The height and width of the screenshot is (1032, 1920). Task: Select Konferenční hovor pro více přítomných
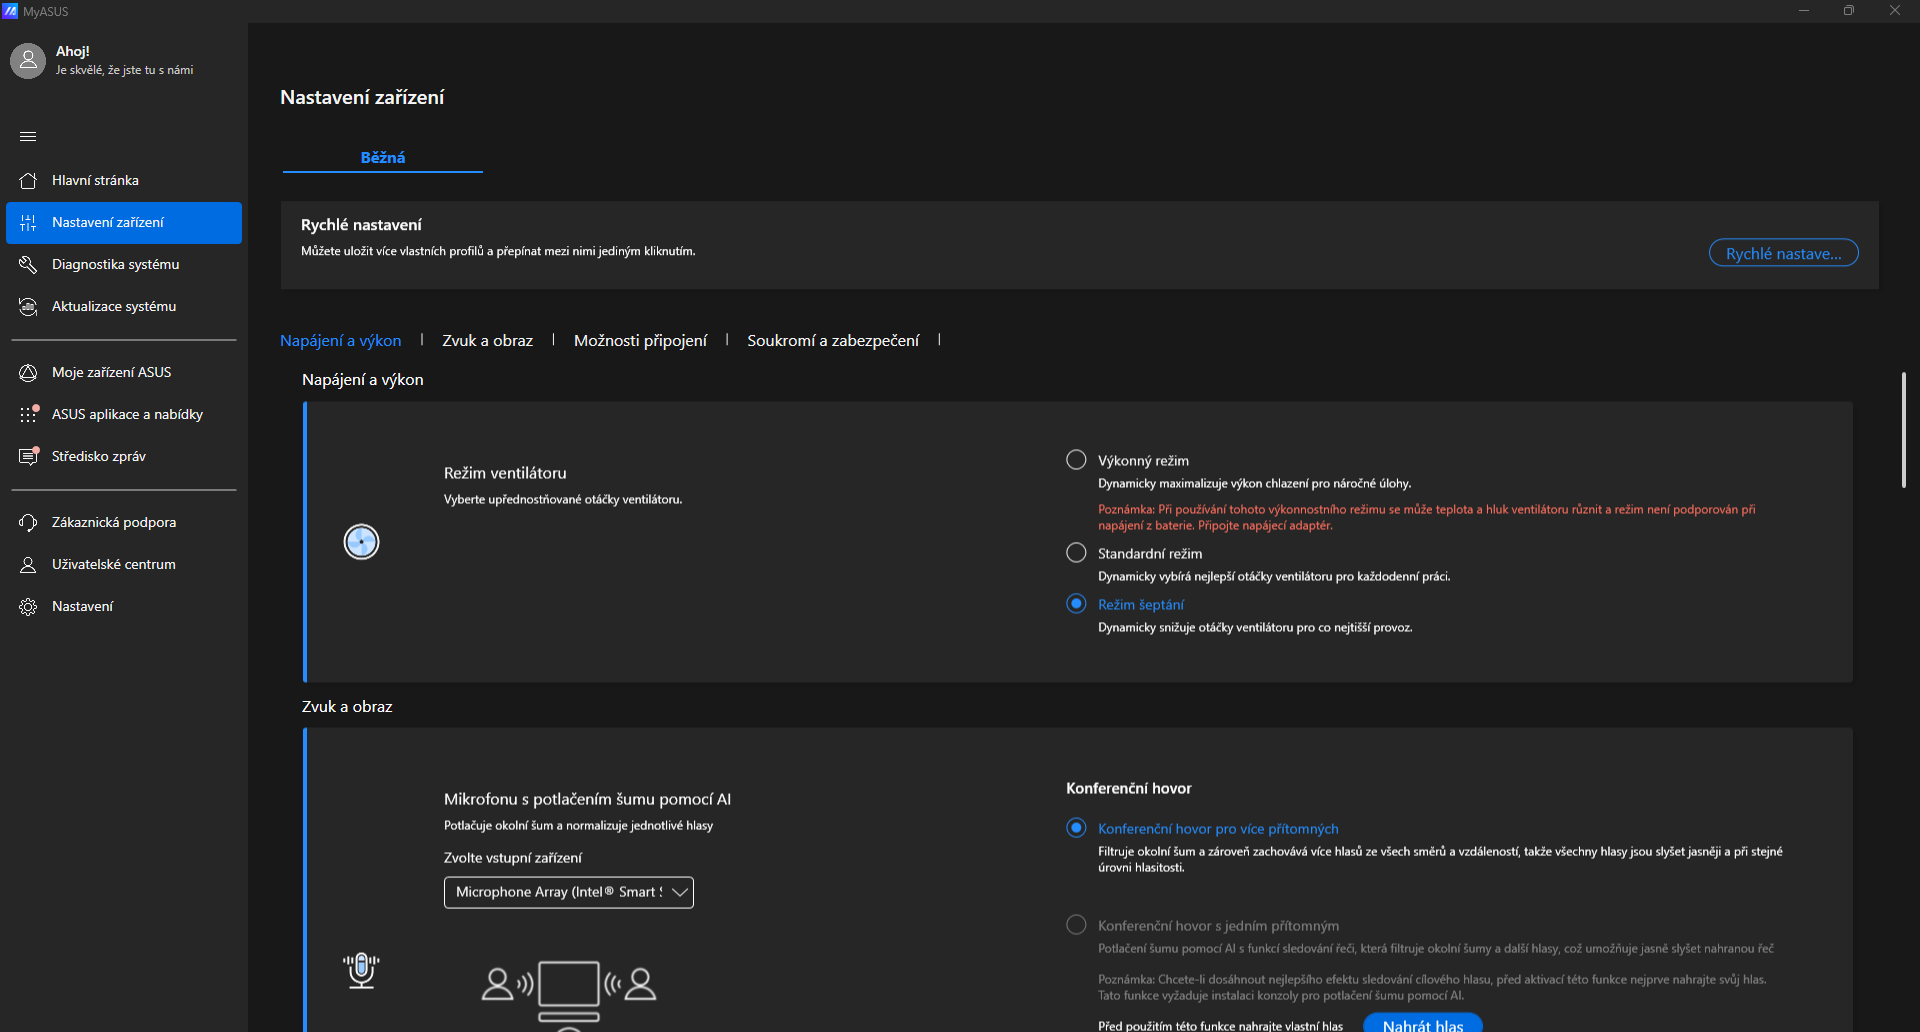click(1076, 828)
